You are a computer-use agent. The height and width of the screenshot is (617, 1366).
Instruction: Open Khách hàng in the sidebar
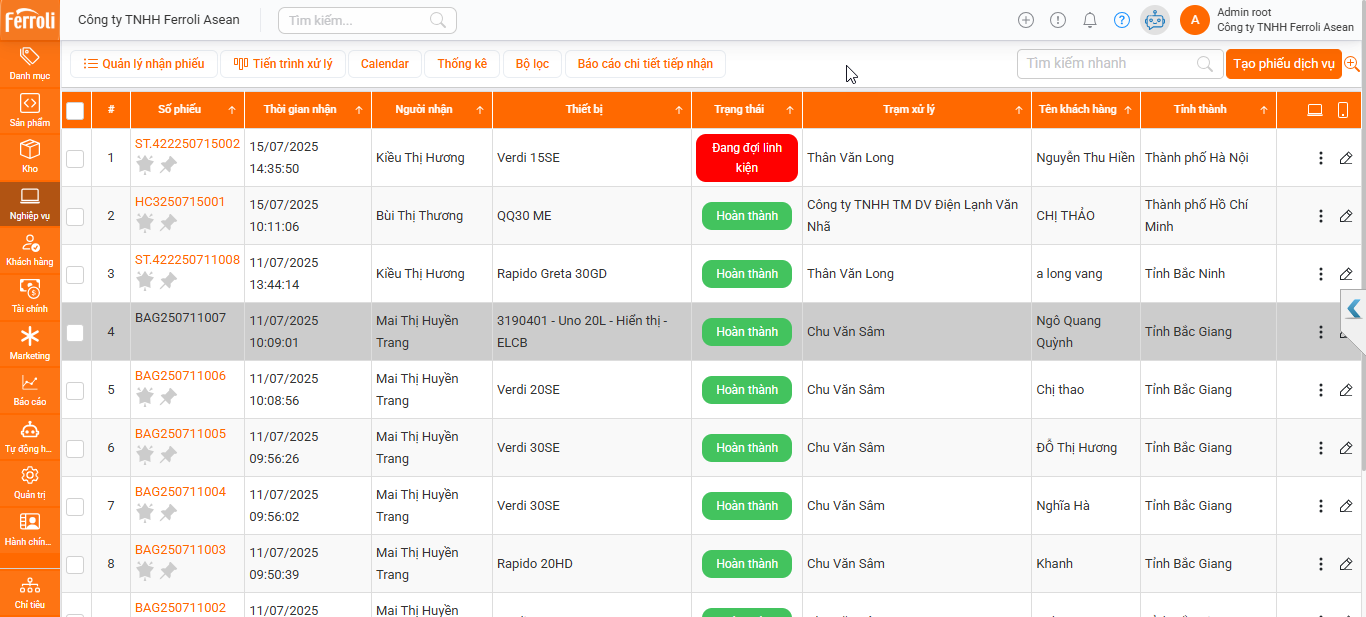tap(30, 243)
